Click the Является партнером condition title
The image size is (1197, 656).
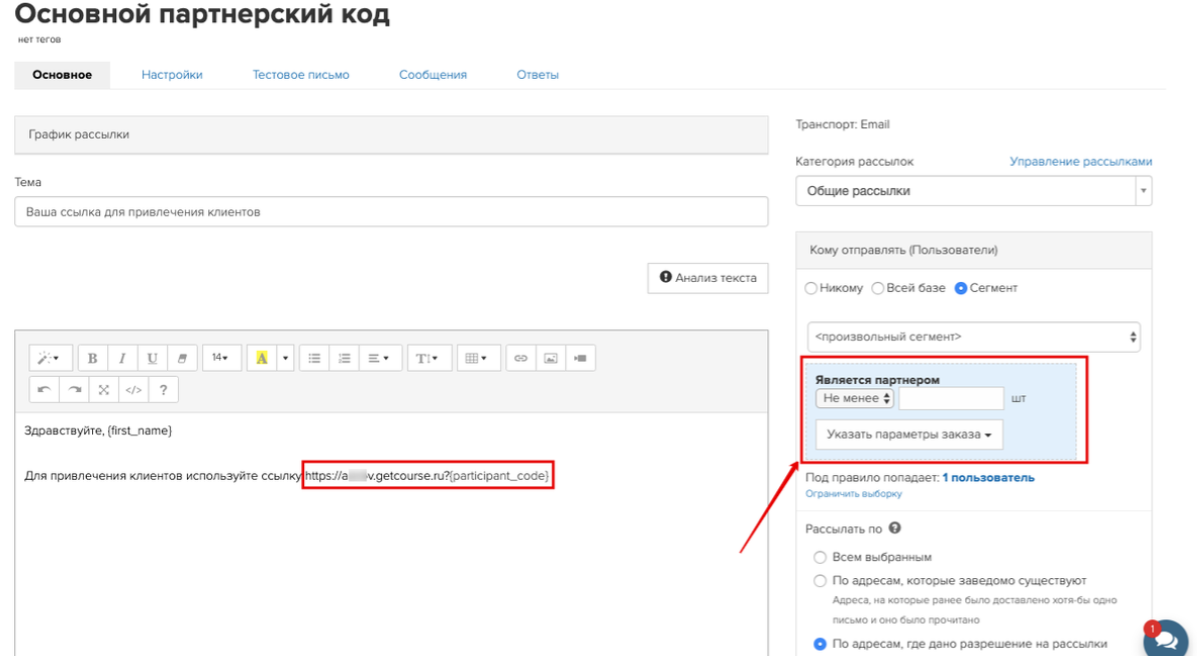tap(877, 380)
